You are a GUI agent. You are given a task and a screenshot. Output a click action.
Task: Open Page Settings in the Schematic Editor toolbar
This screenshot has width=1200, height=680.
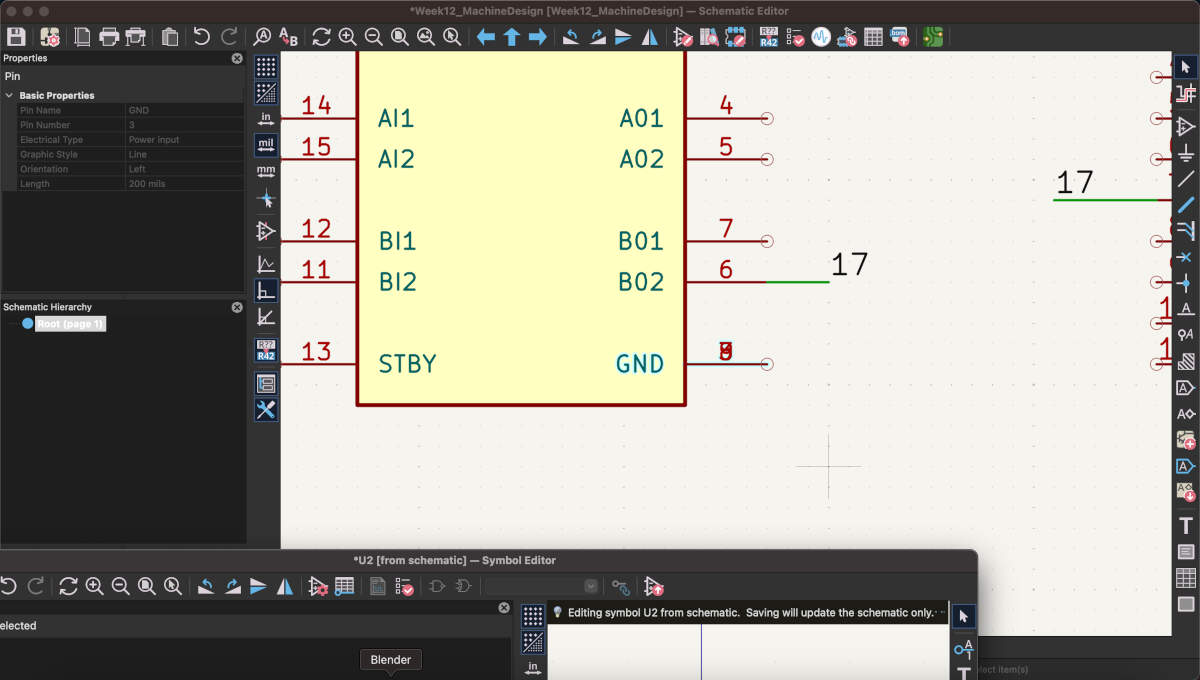click(82, 37)
